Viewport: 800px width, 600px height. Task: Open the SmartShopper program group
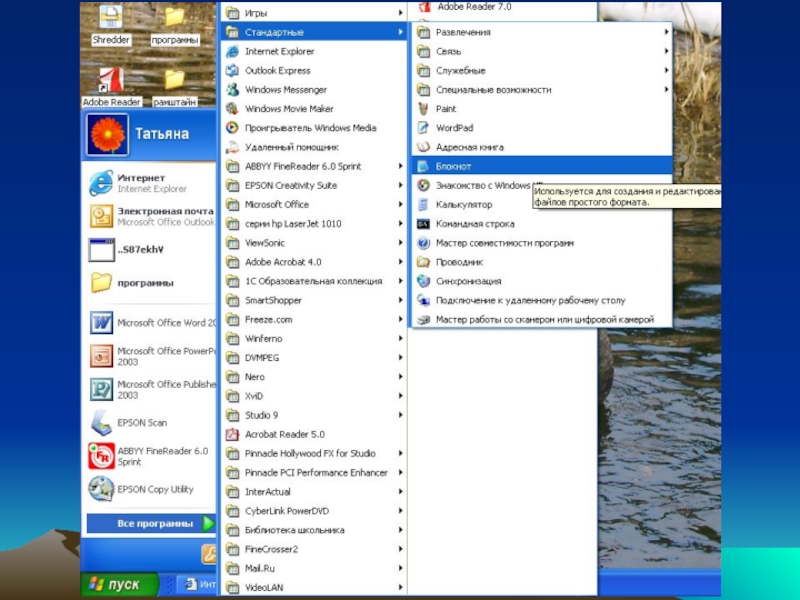pyautogui.click(x=314, y=301)
